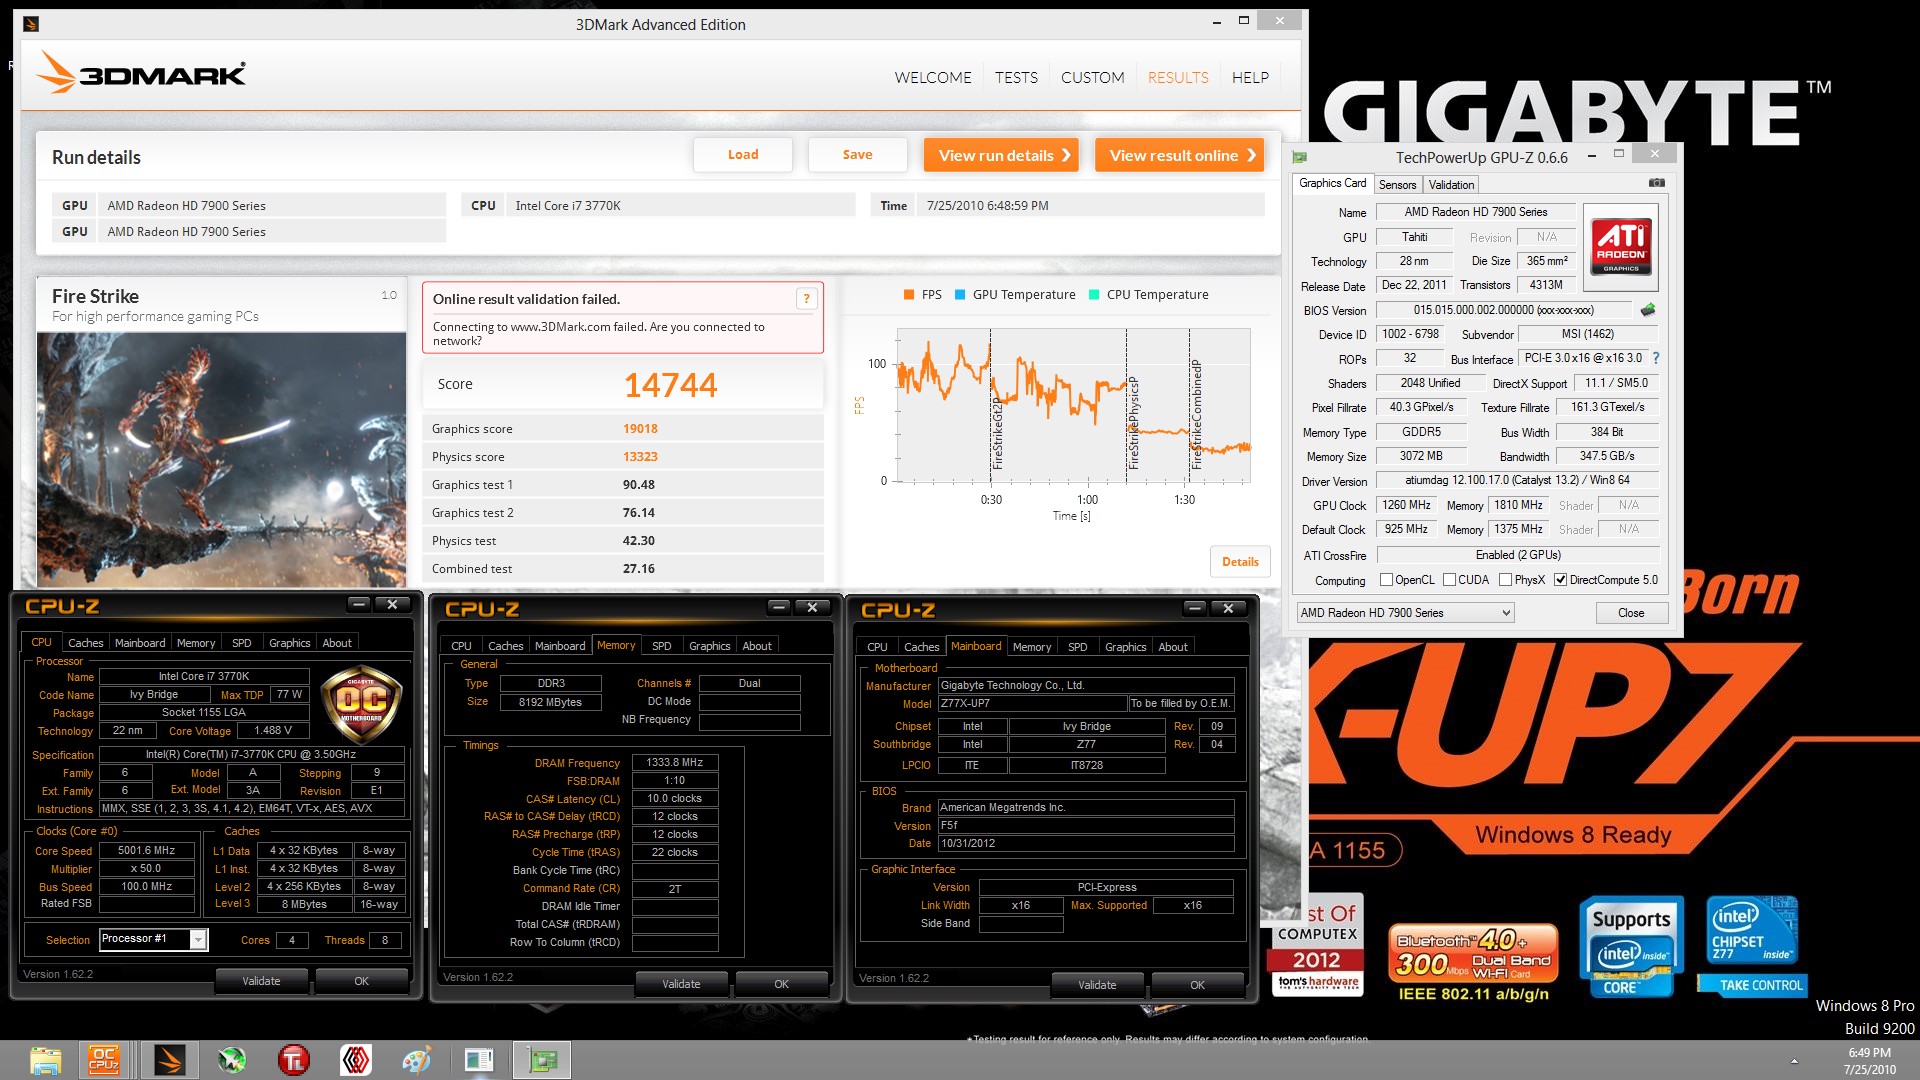Click the red hexagon app taskbar icon
This screenshot has height=1080, width=1920.
point(356,1060)
